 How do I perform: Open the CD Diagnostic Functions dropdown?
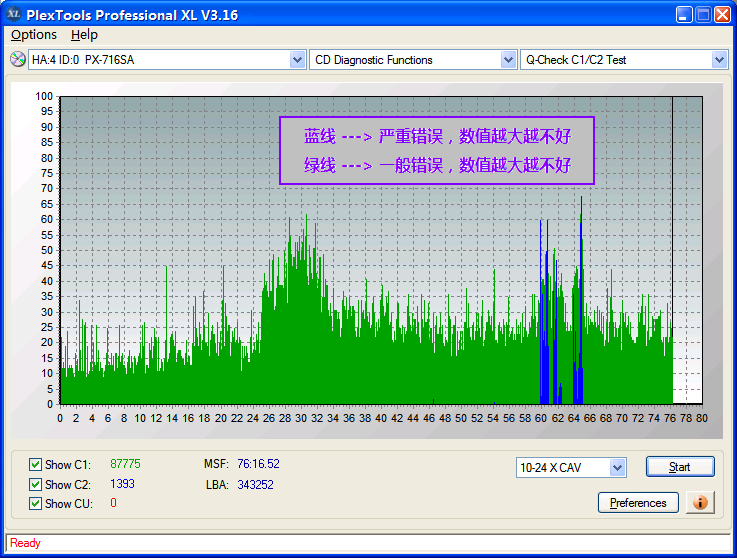pos(508,60)
